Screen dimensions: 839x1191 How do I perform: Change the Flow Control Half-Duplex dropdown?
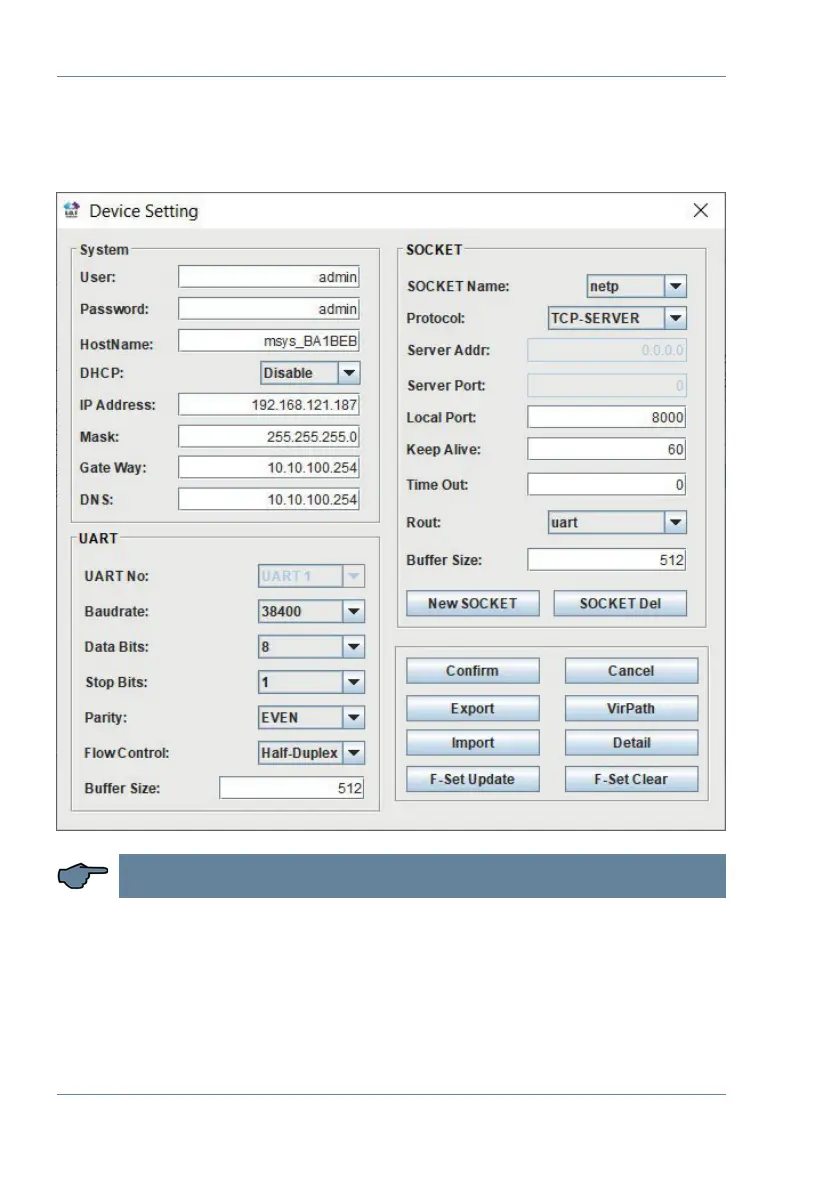pyautogui.click(x=353, y=753)
